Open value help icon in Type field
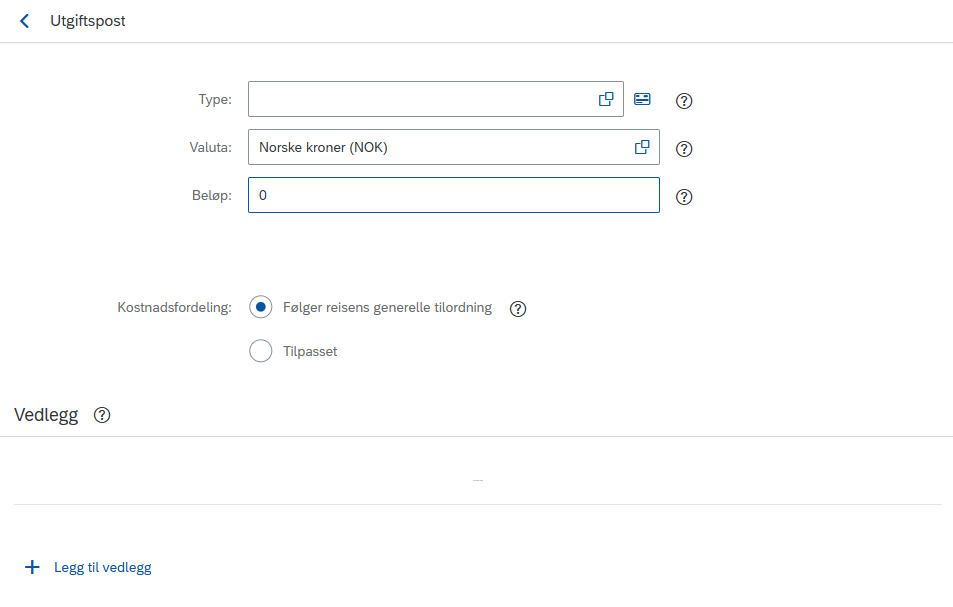The height and width of the screenshot is (607, 953). click(x=606, y=99)
